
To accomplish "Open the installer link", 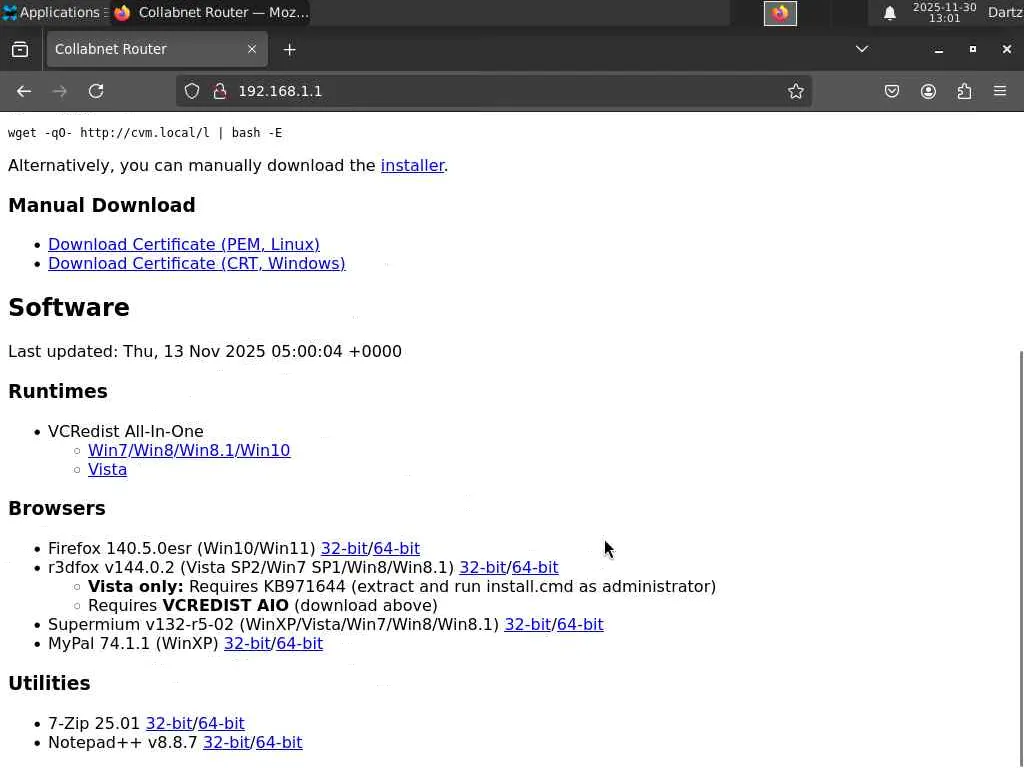I will click(412, 166).
